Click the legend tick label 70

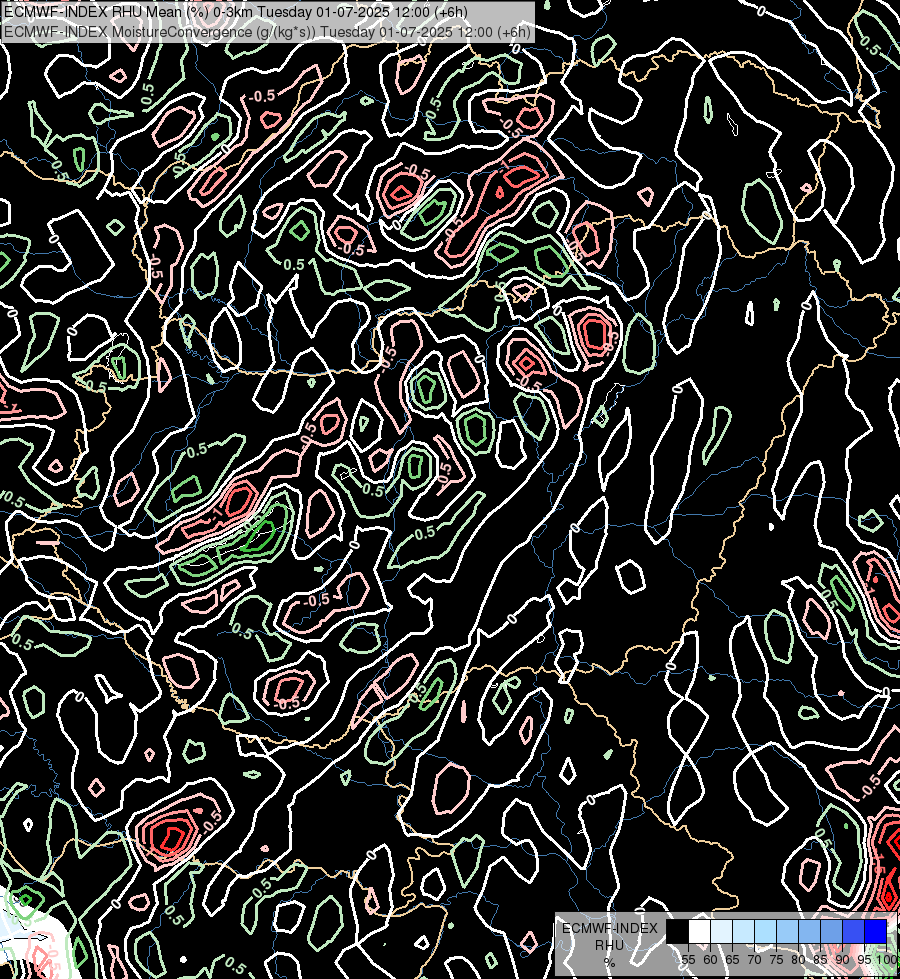(754, 960)
